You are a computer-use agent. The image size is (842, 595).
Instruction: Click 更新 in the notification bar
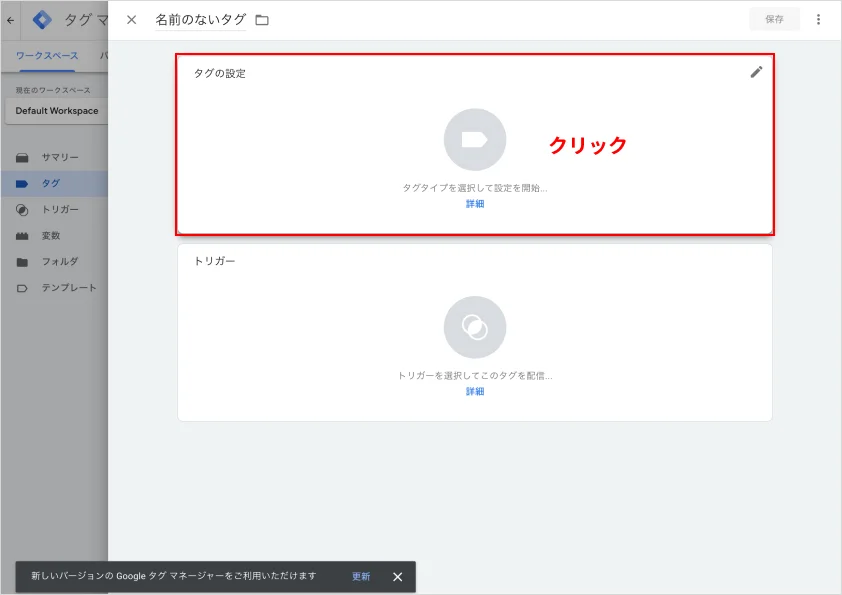[x=361, y=576]
